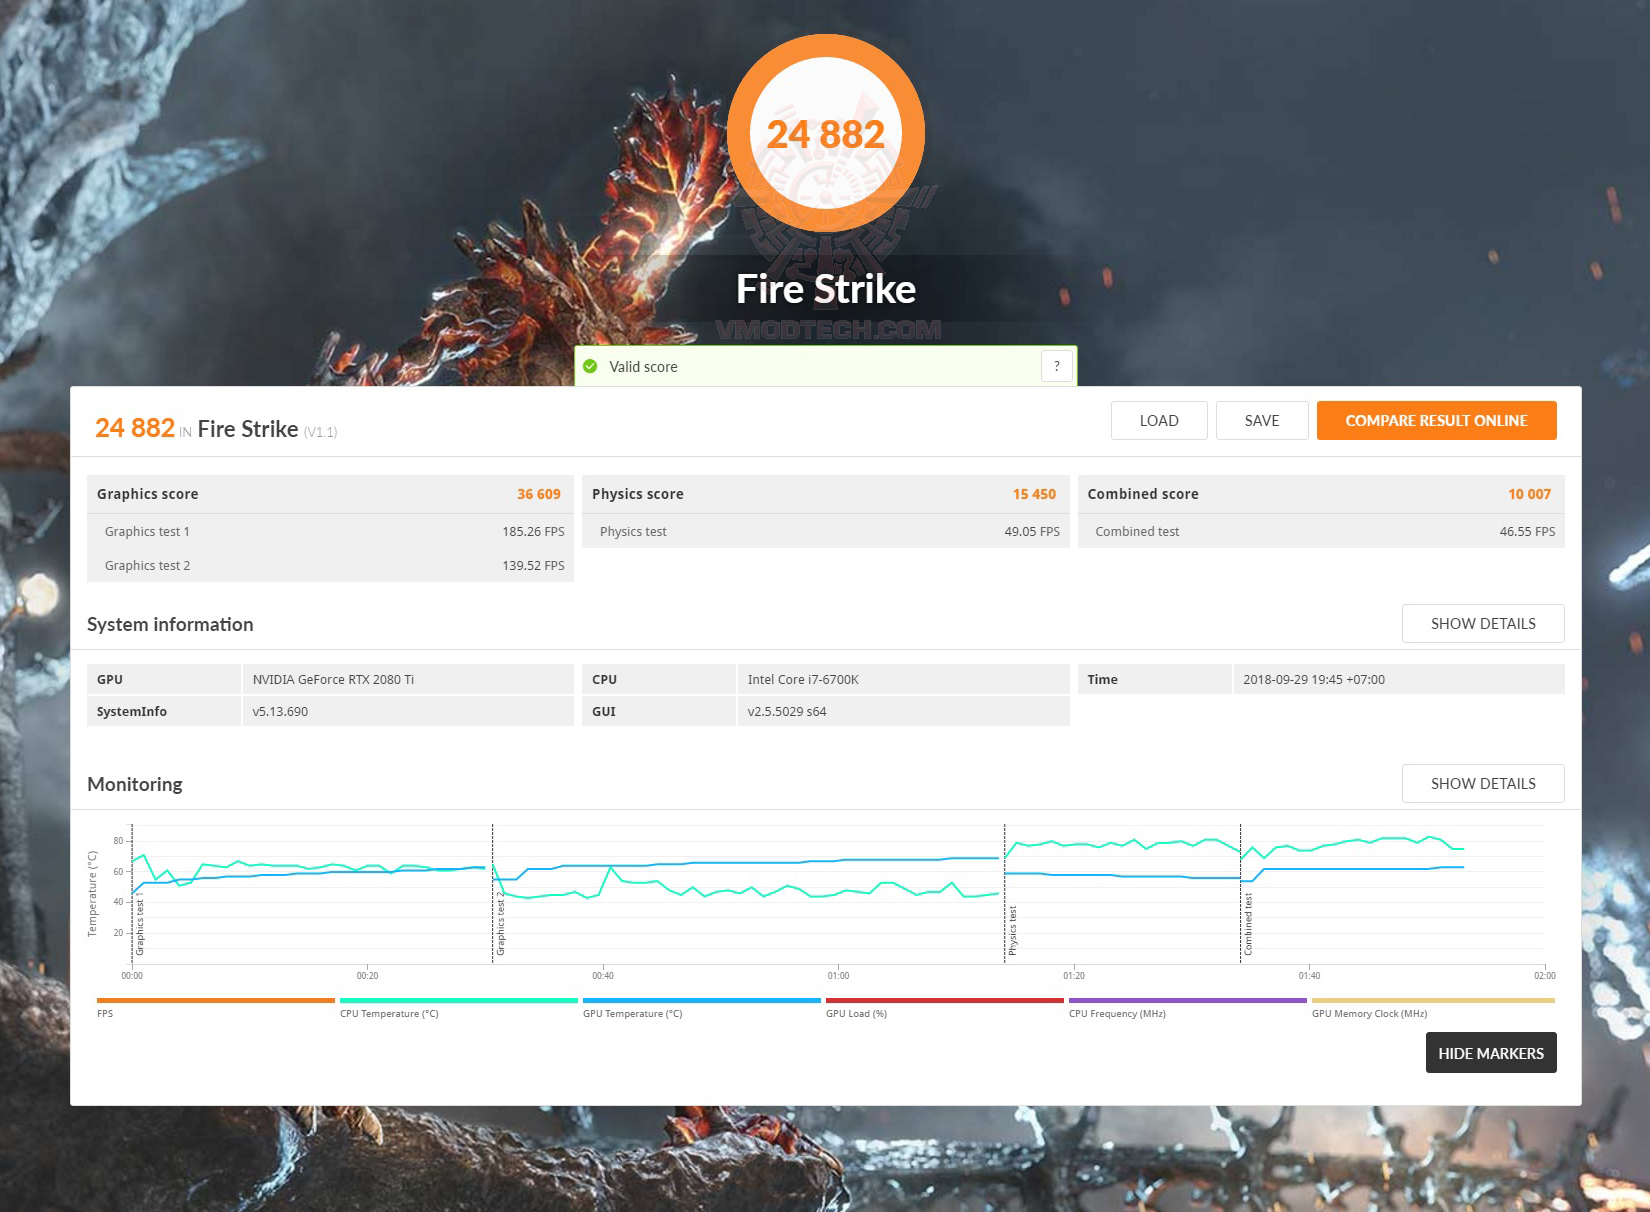
Task: Click the CPU Temperature legend icon
Action: pyautogui.click(x=456, y=999)
